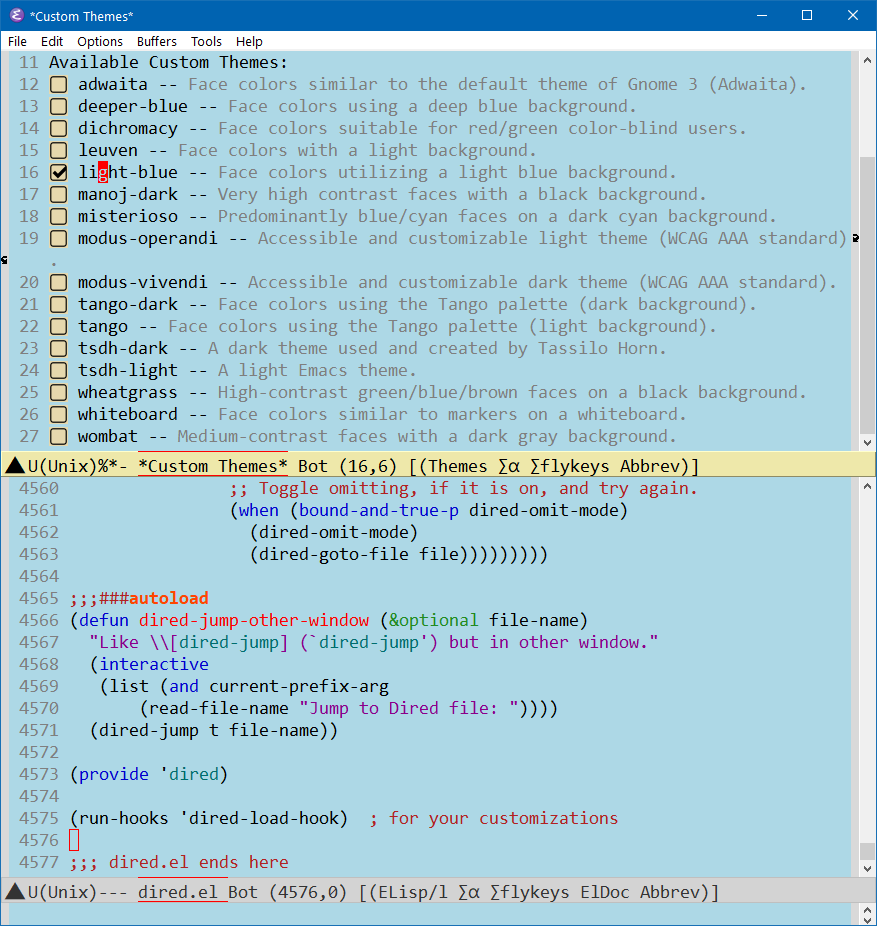Toggle the tango-dark theme checkbox
877x926 pixels.
(58, 305)
